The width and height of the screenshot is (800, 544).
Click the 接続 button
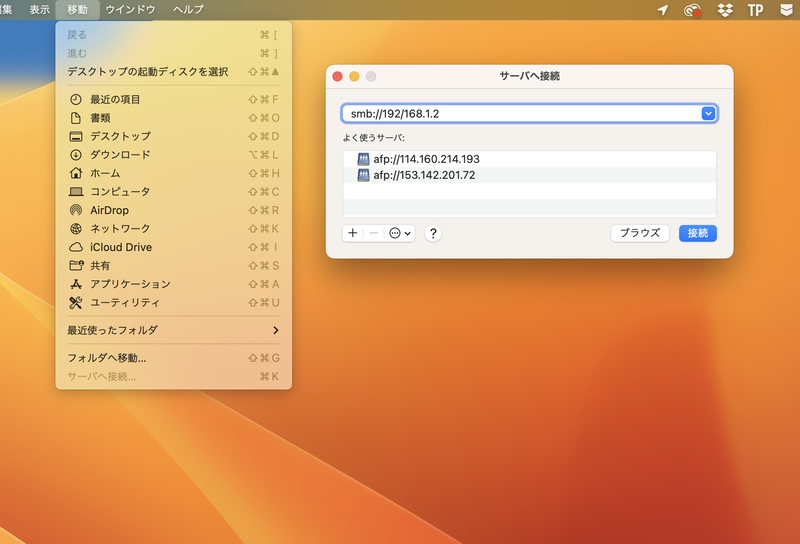pos(697,233)
